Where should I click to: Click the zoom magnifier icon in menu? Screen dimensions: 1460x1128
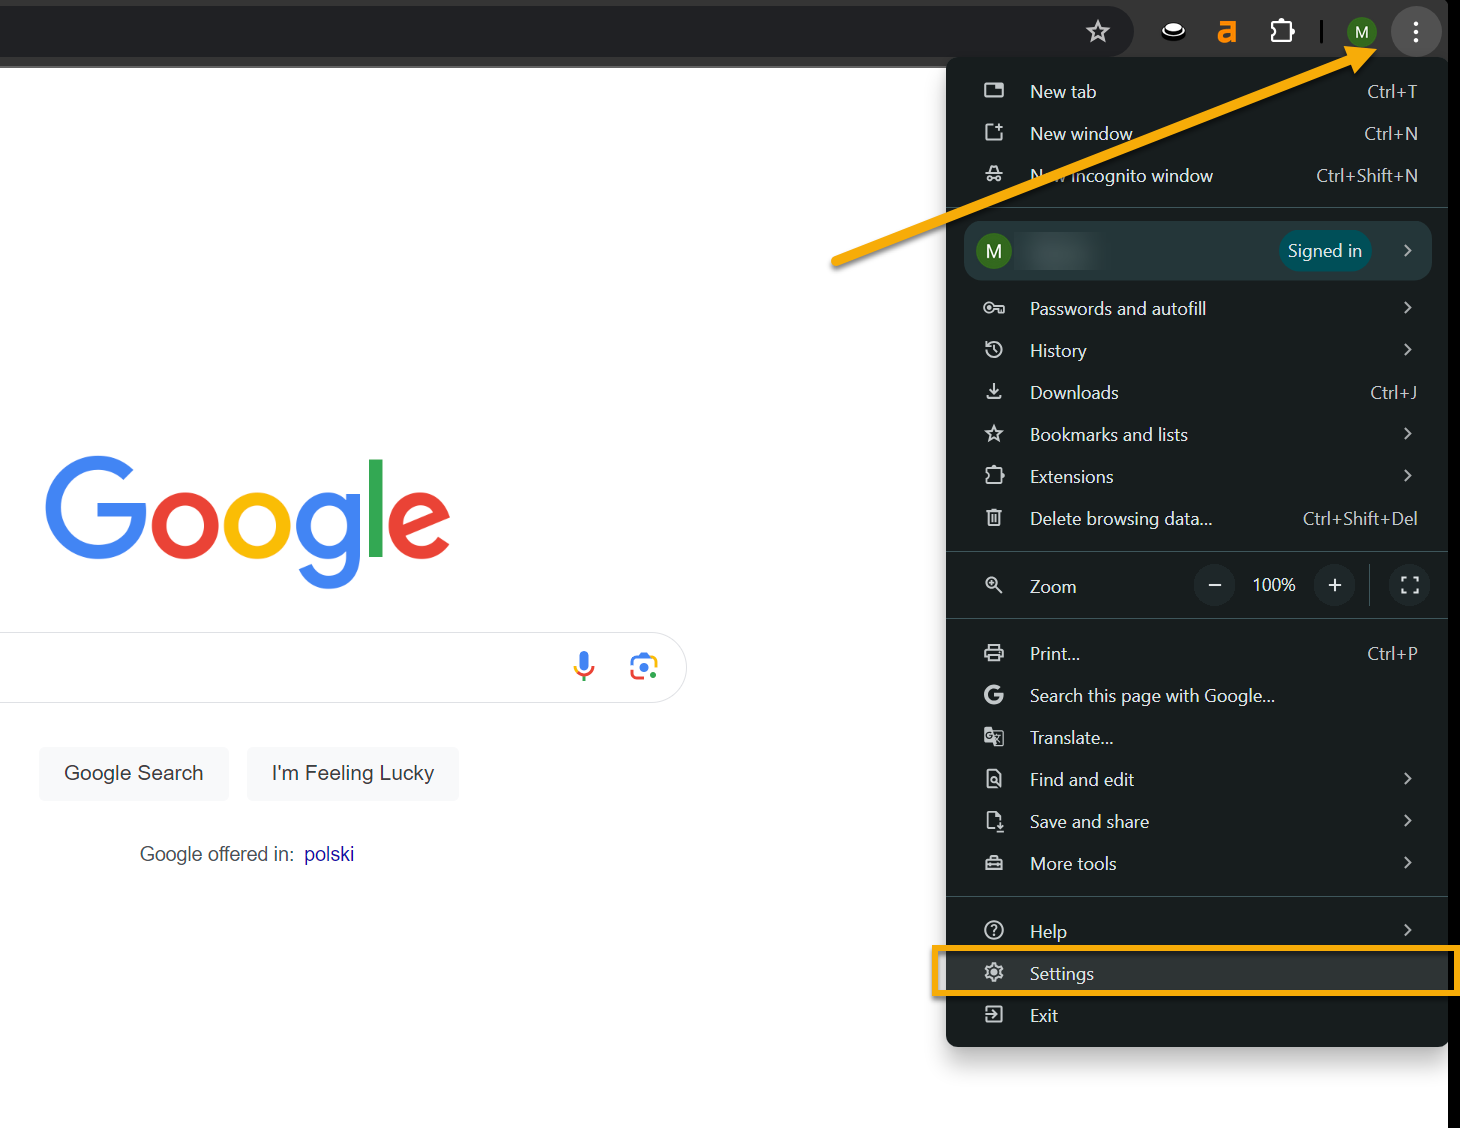994,585
